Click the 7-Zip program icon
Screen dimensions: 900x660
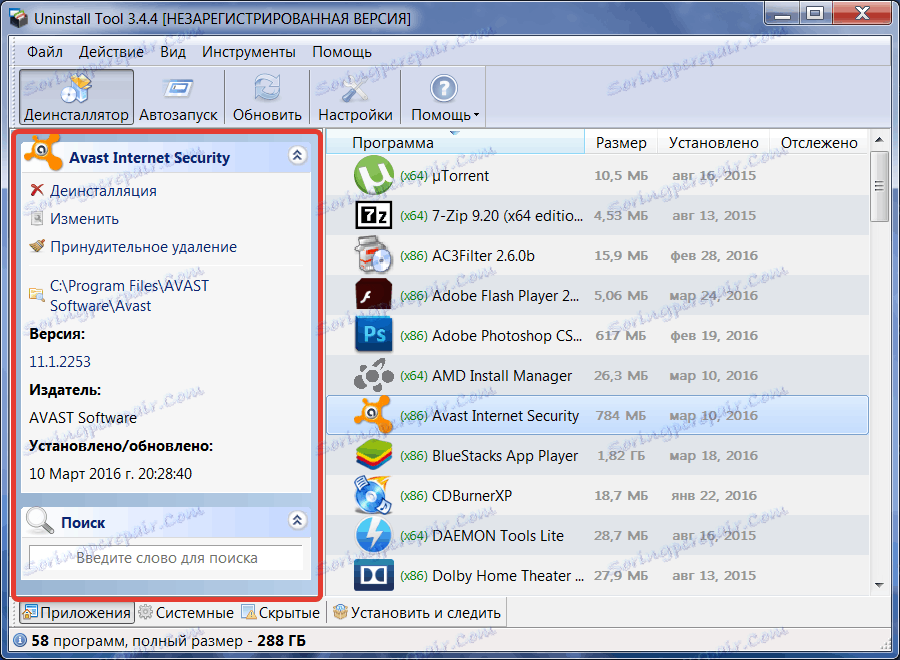point(374,215)
